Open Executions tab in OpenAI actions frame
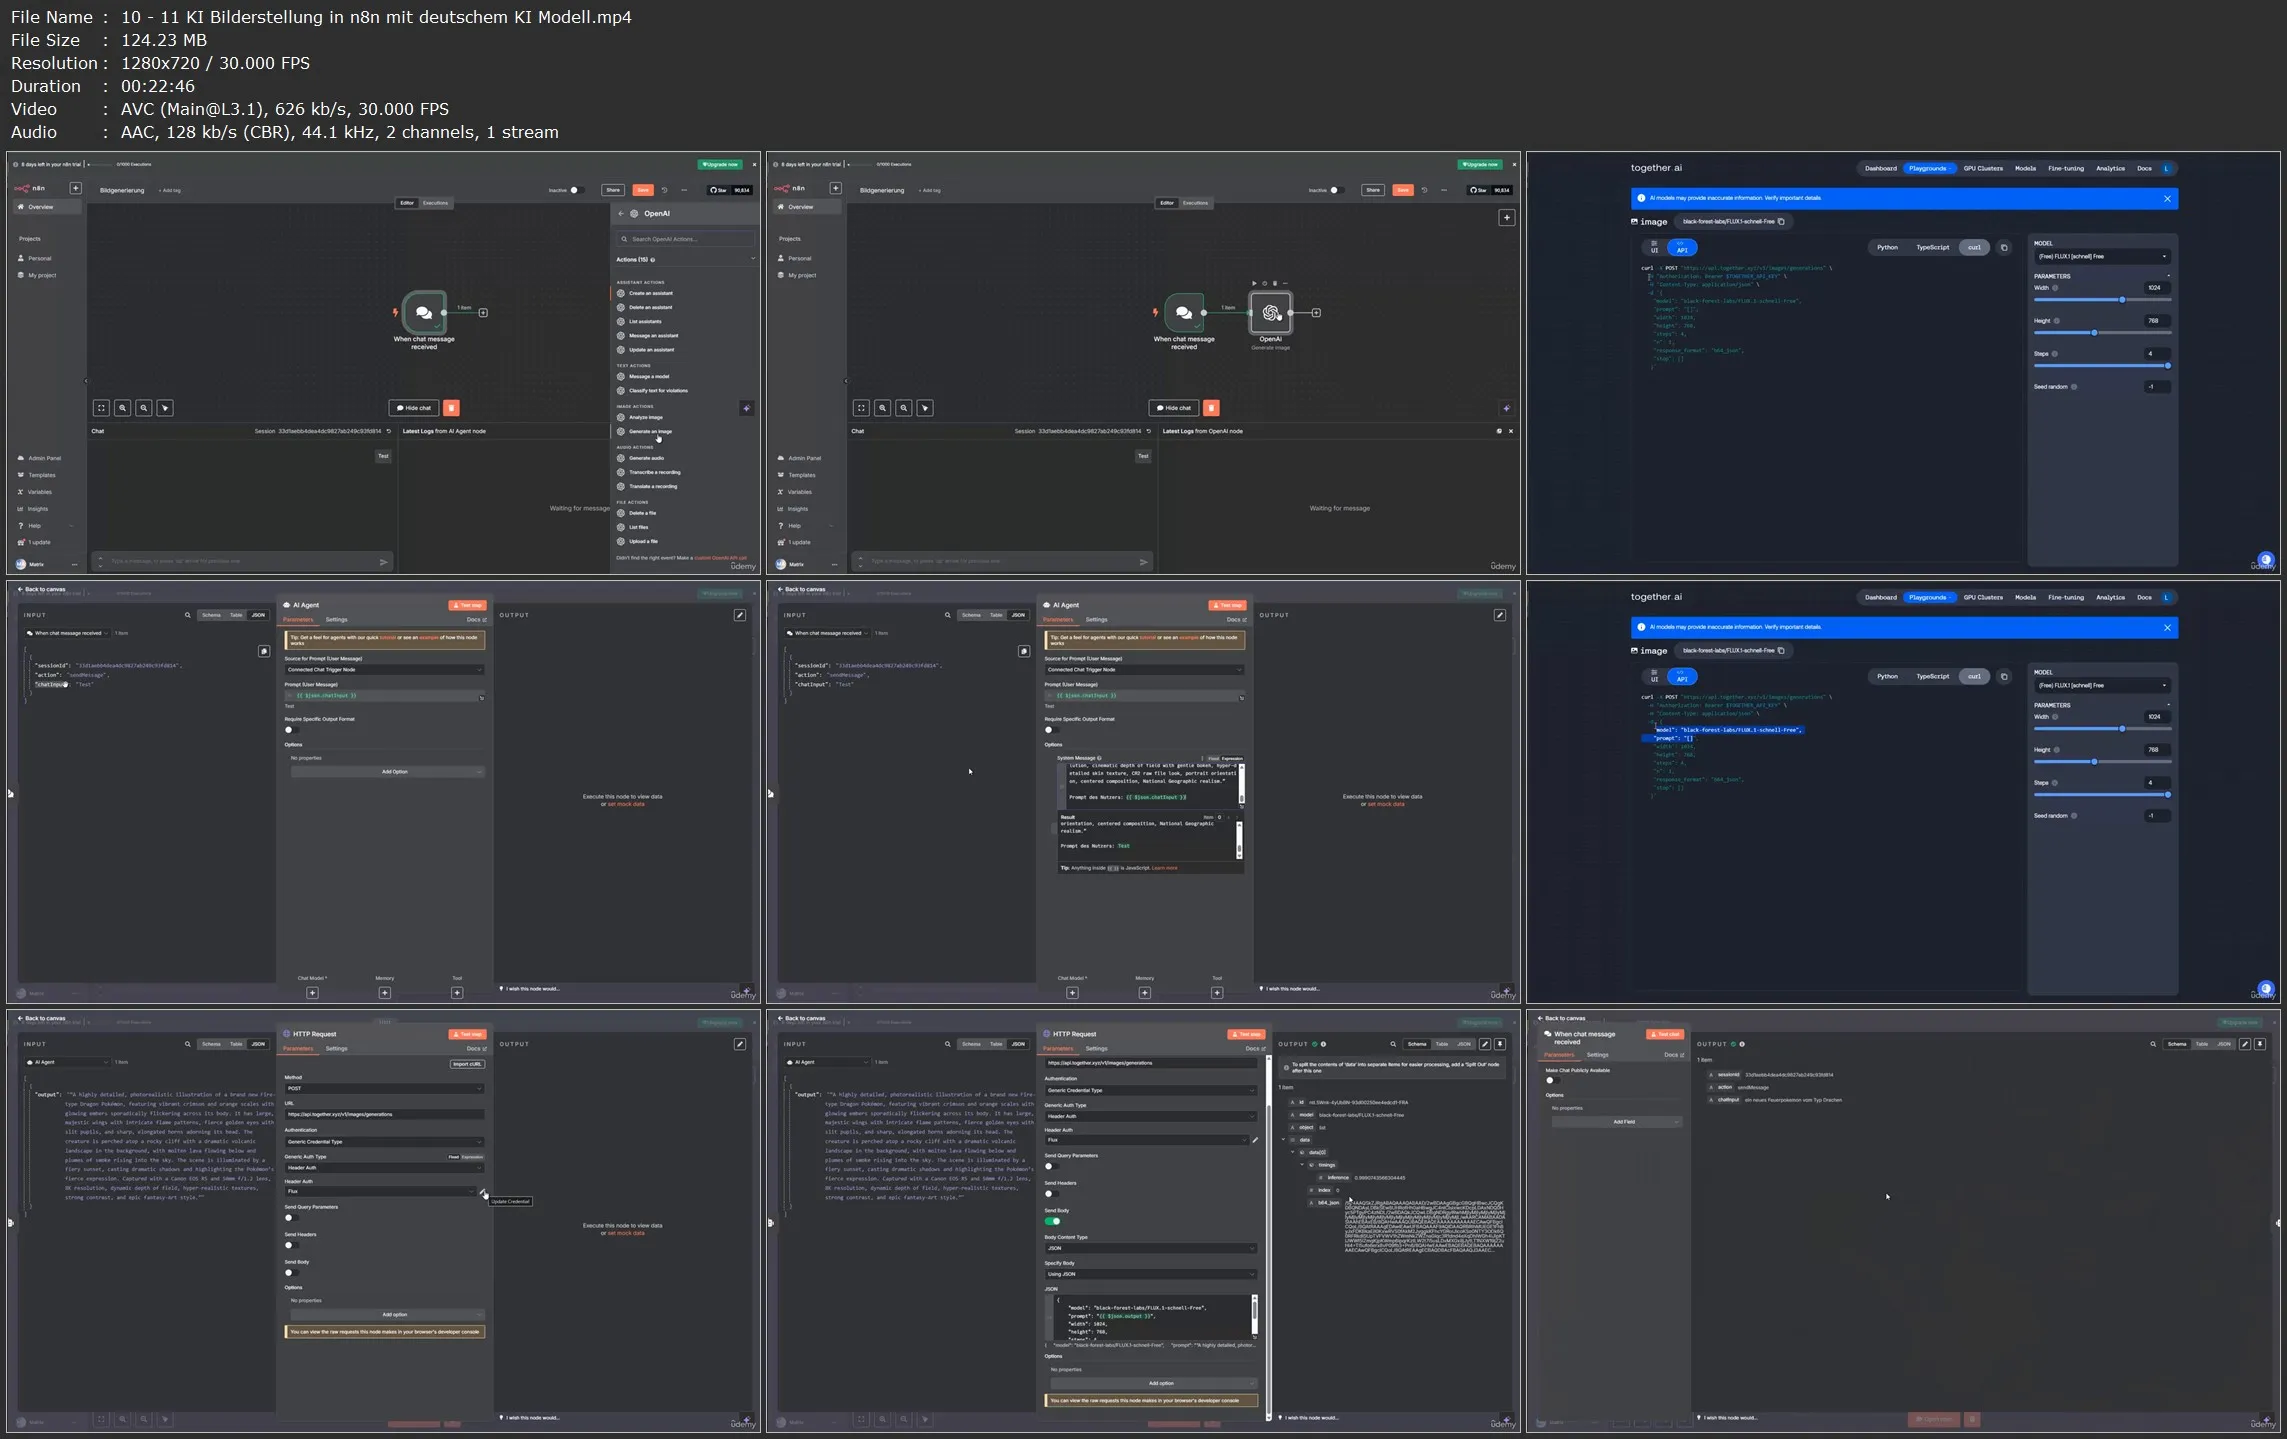 [x=435, y=203]
